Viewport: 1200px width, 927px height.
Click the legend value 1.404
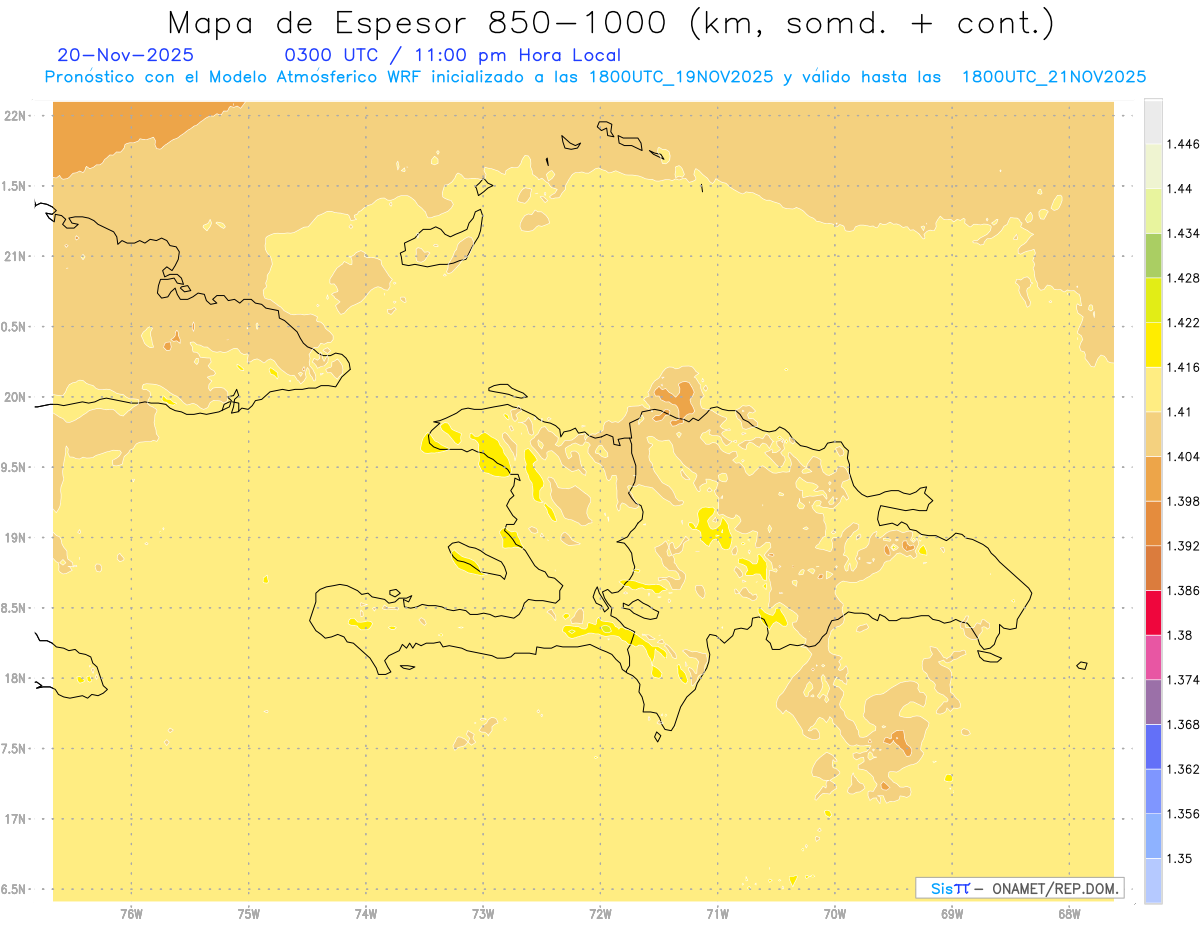(1183, 456)
